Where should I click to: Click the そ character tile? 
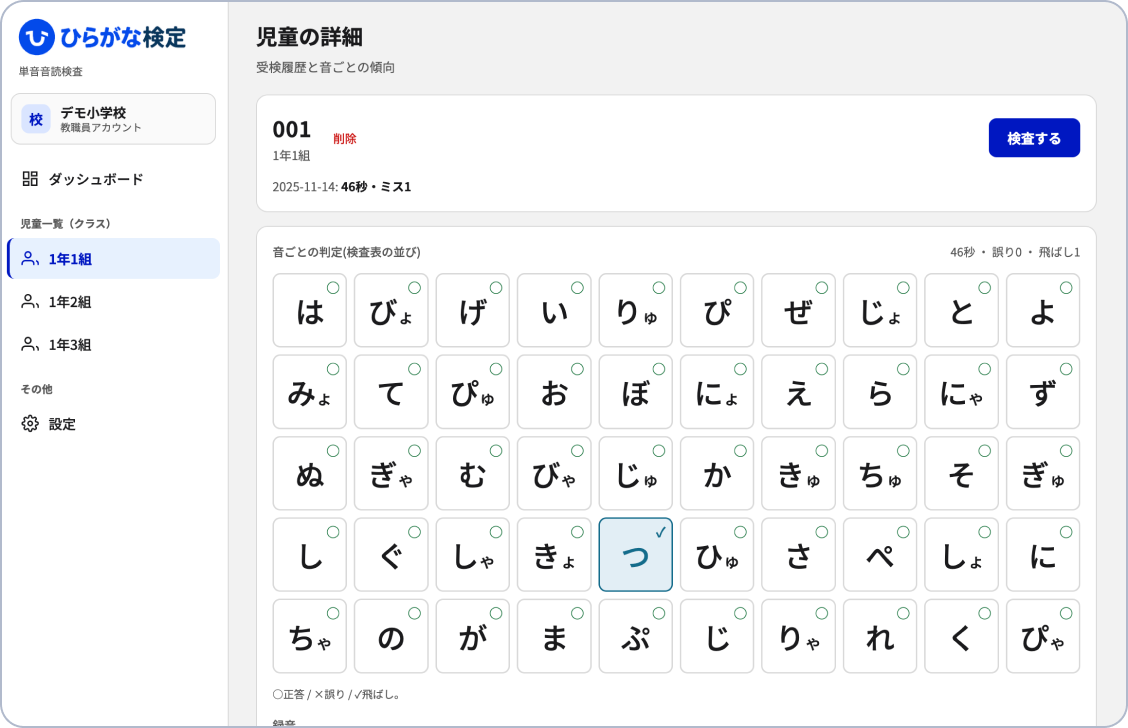961,473
